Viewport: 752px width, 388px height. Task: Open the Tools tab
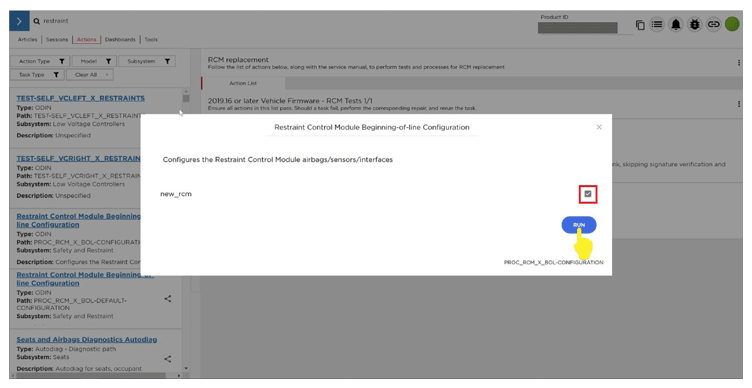click(151, 39)
